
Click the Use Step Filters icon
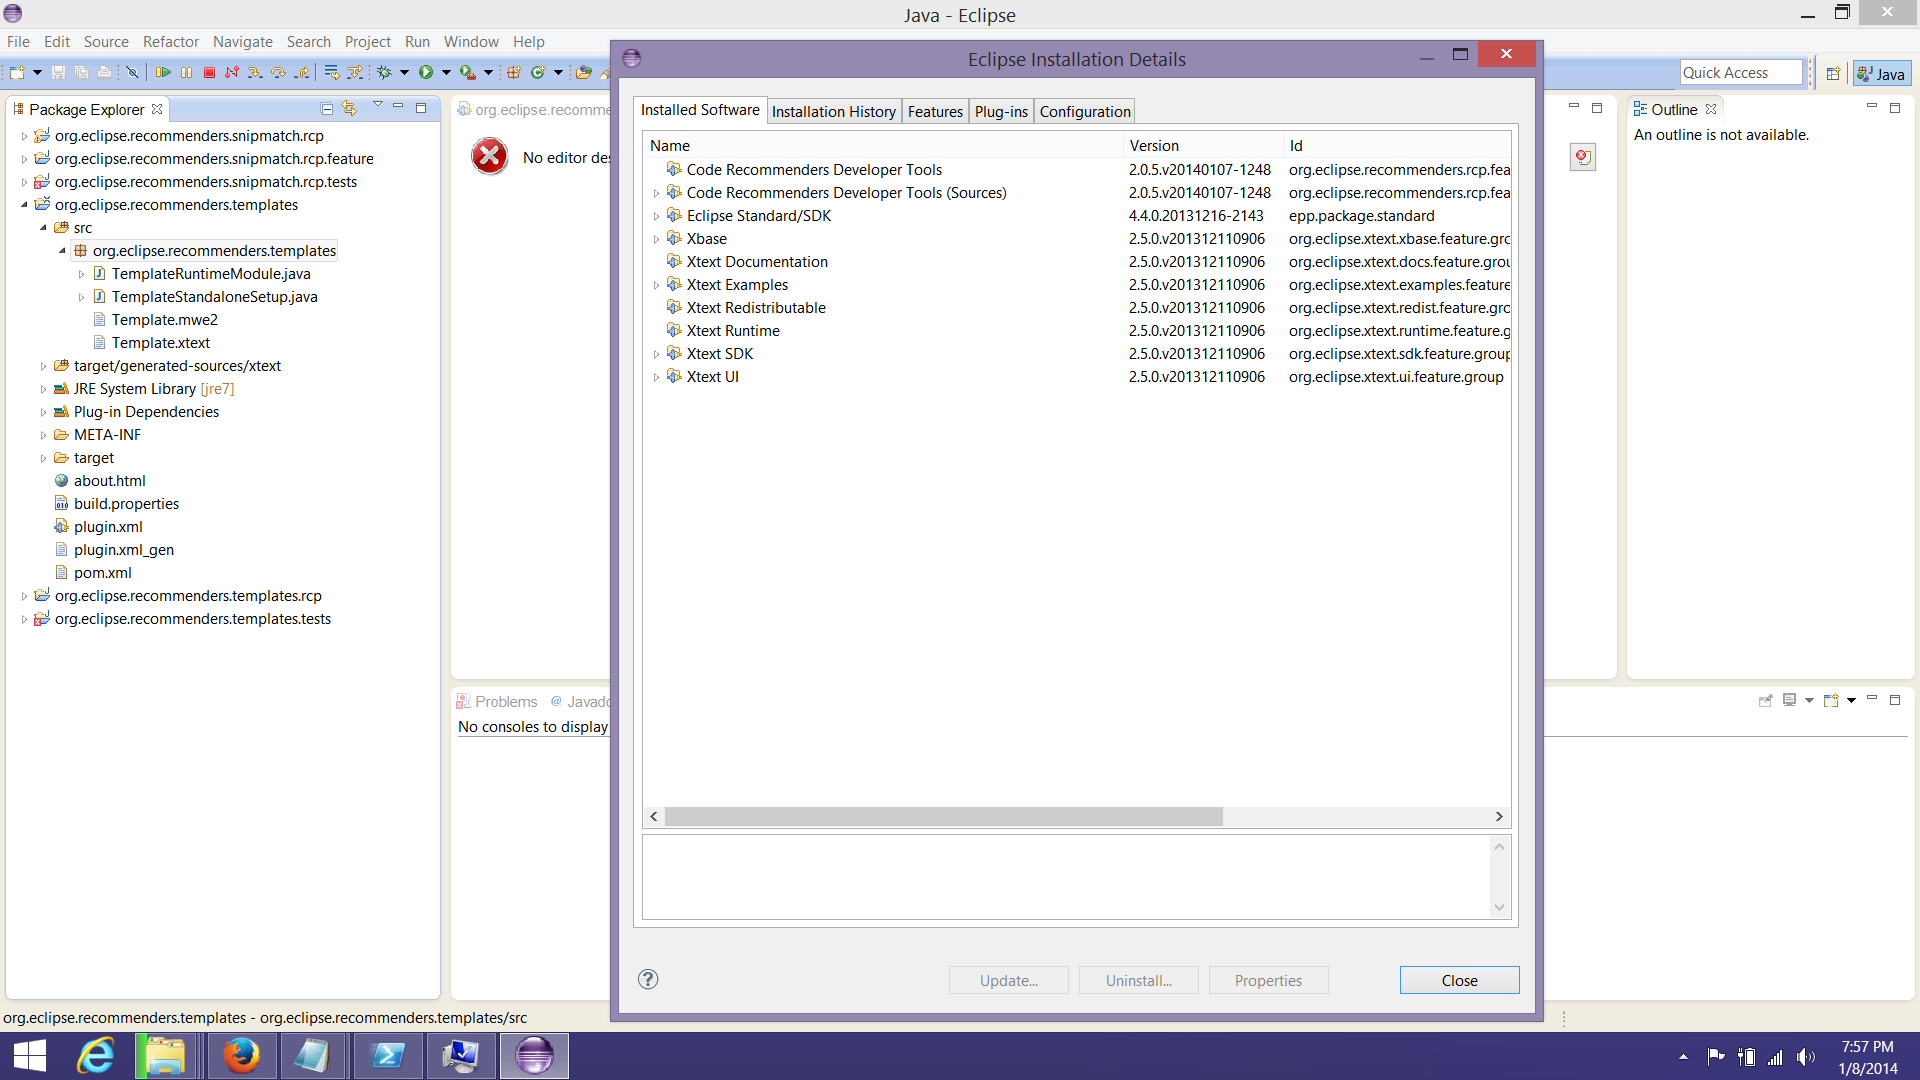[x=354, y=72]
